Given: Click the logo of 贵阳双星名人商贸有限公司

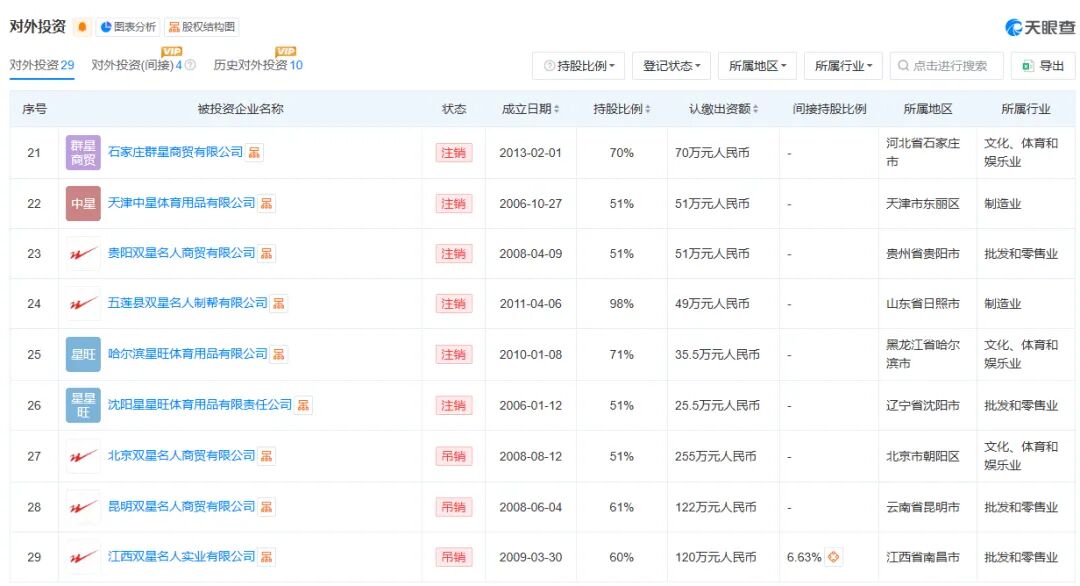Looking at the screenshot, I should click(83, 253).
